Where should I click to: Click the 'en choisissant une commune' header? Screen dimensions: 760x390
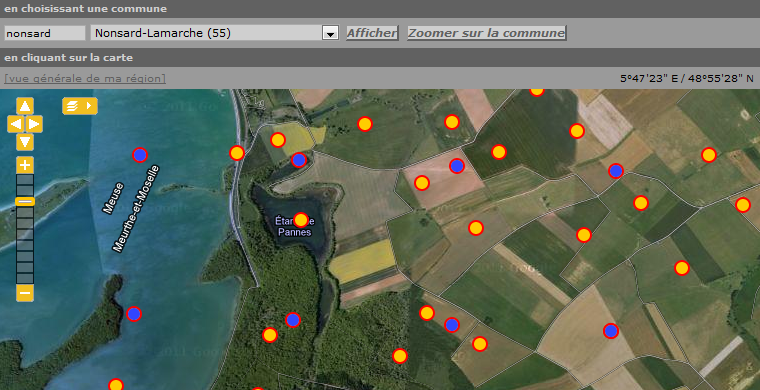pyautogui.click(x=85, y=9)
